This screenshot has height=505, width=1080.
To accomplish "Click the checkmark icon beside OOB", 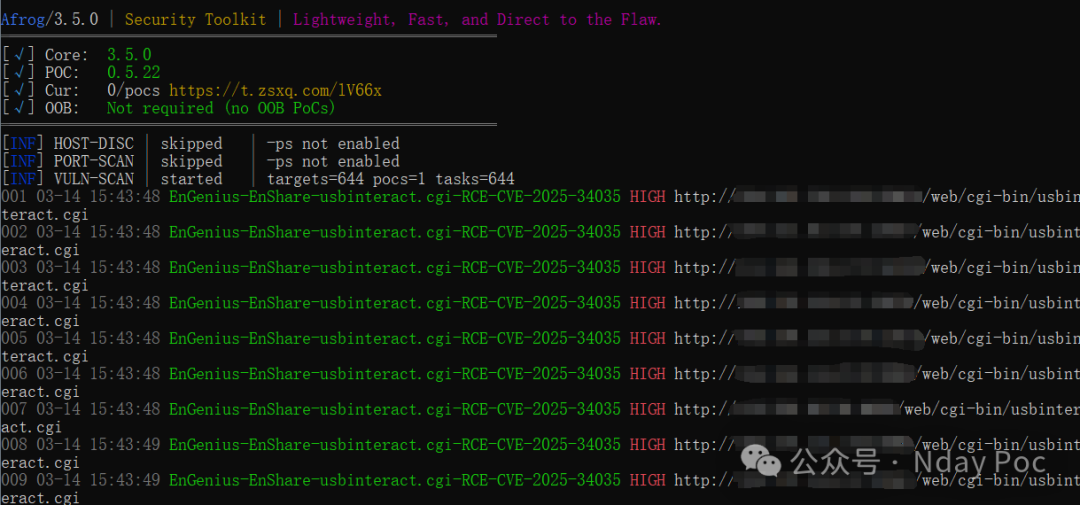I will point(19,108).
